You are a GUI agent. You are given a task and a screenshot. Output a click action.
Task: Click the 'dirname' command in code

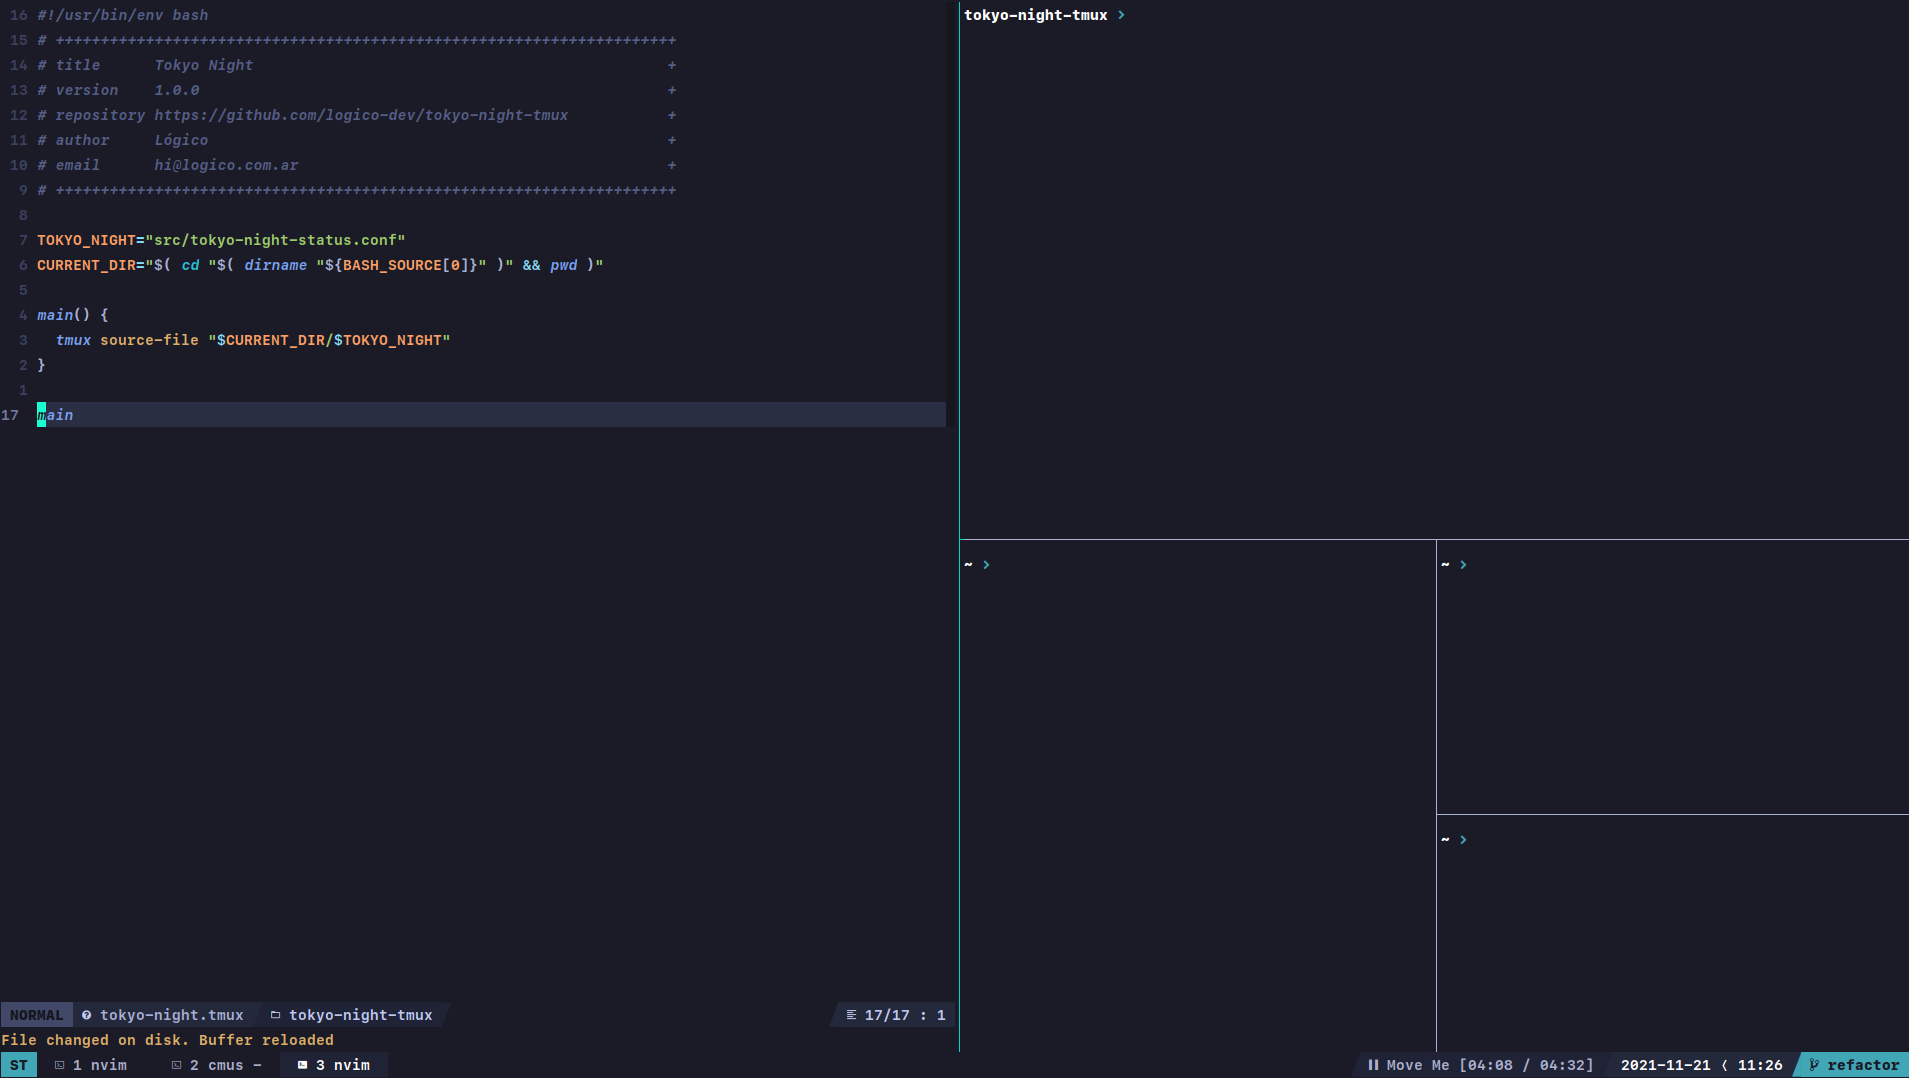[276, 265]
